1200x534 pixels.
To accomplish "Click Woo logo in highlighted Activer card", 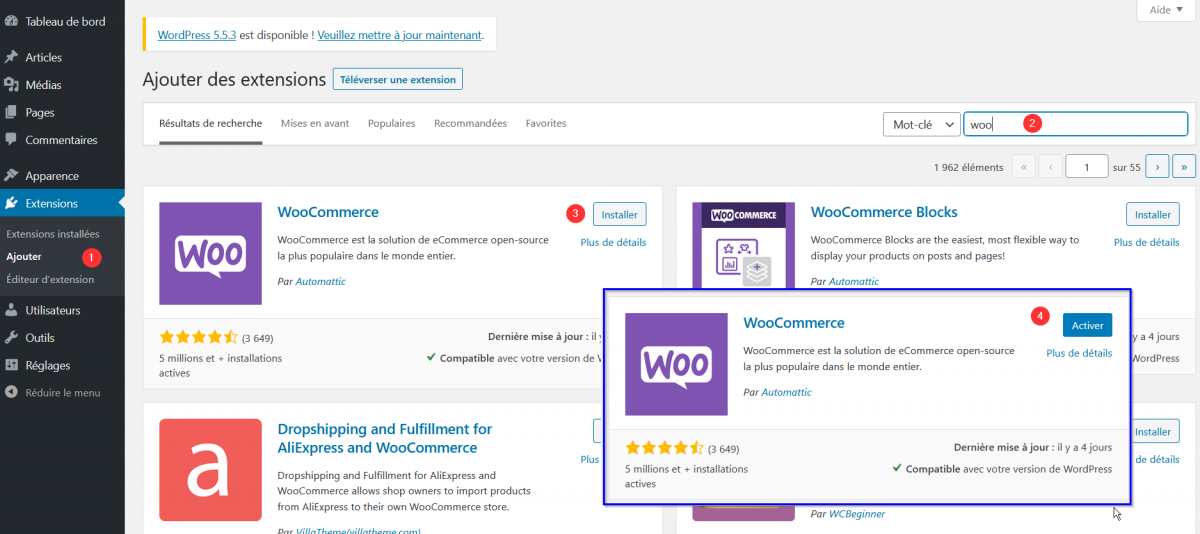I will (676, 364).
